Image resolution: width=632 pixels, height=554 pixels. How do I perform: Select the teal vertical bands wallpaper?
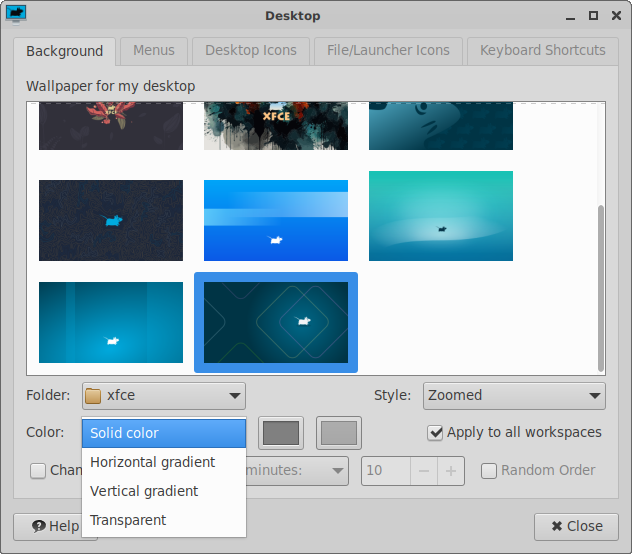tap(111, 322)
